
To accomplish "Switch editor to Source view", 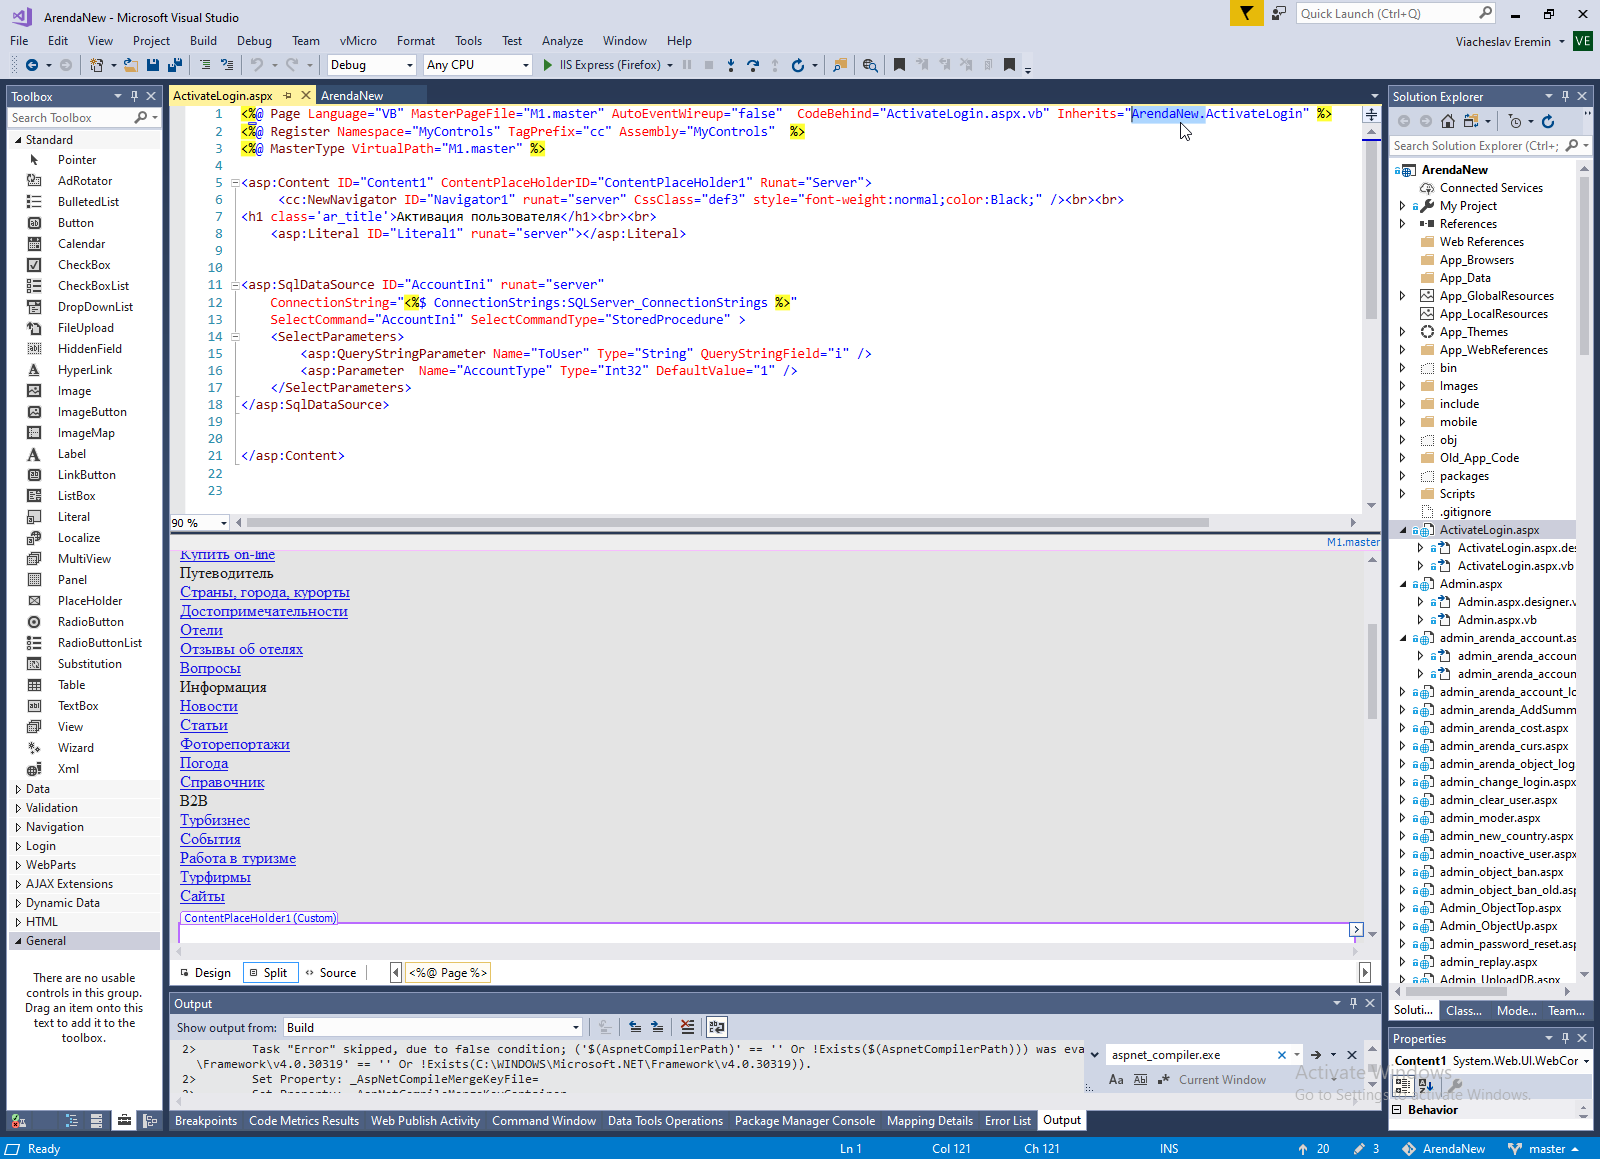I will click(x=331, y=973).
